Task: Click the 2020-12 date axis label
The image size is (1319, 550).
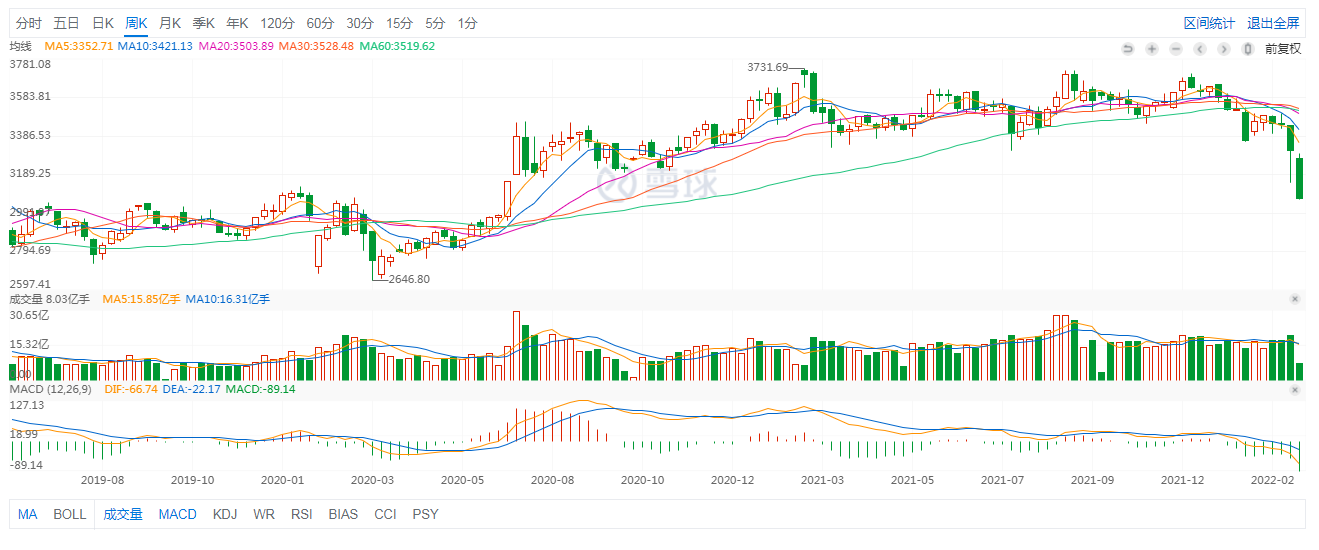Action: point(732,480)
